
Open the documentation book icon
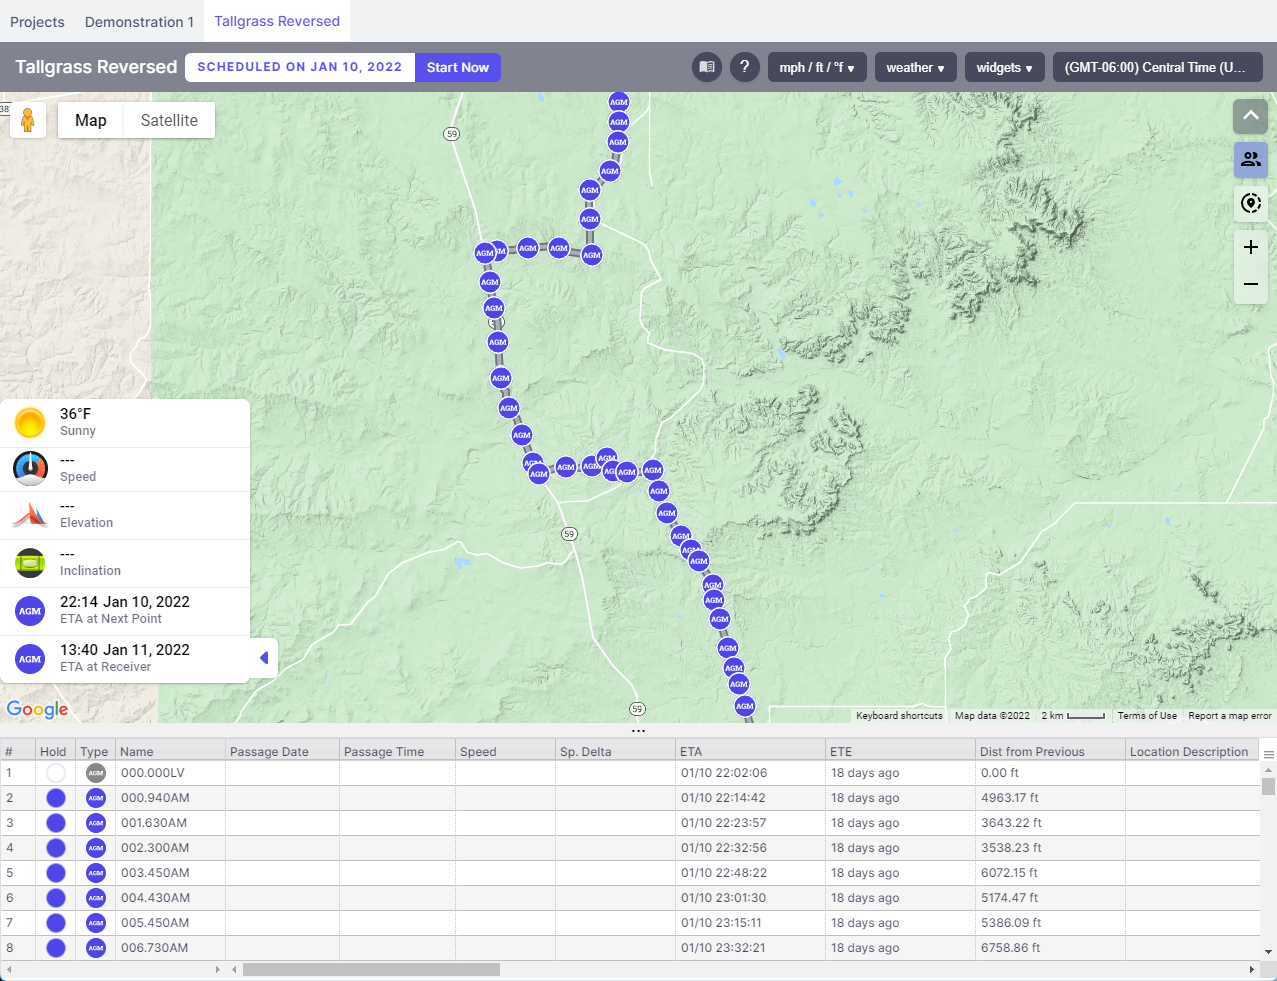707,67
